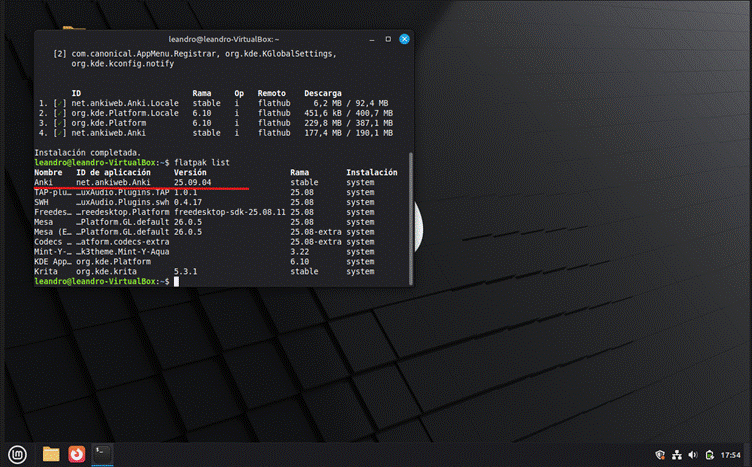Click the Krita version '5.3.1'
The height and width of the screenshot is (467, 752).
pyautogui.click(x=186, y=271)
